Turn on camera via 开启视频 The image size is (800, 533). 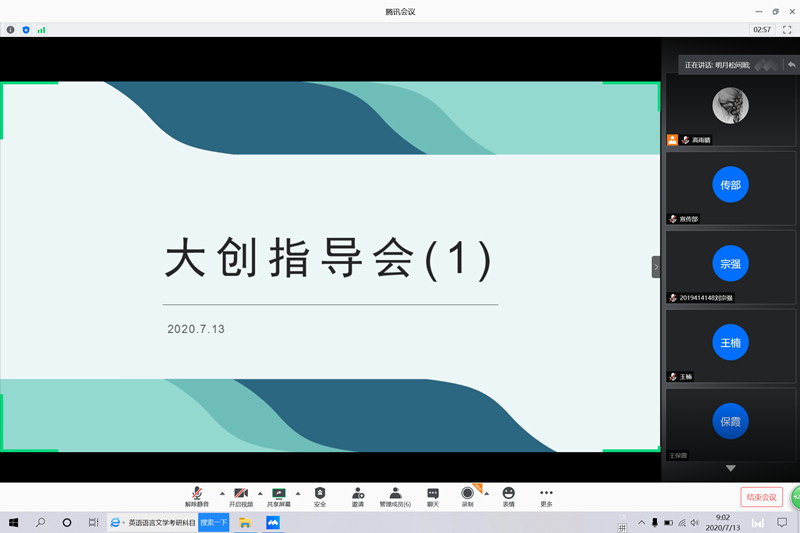pyautogui.click(x=241, y=496)
